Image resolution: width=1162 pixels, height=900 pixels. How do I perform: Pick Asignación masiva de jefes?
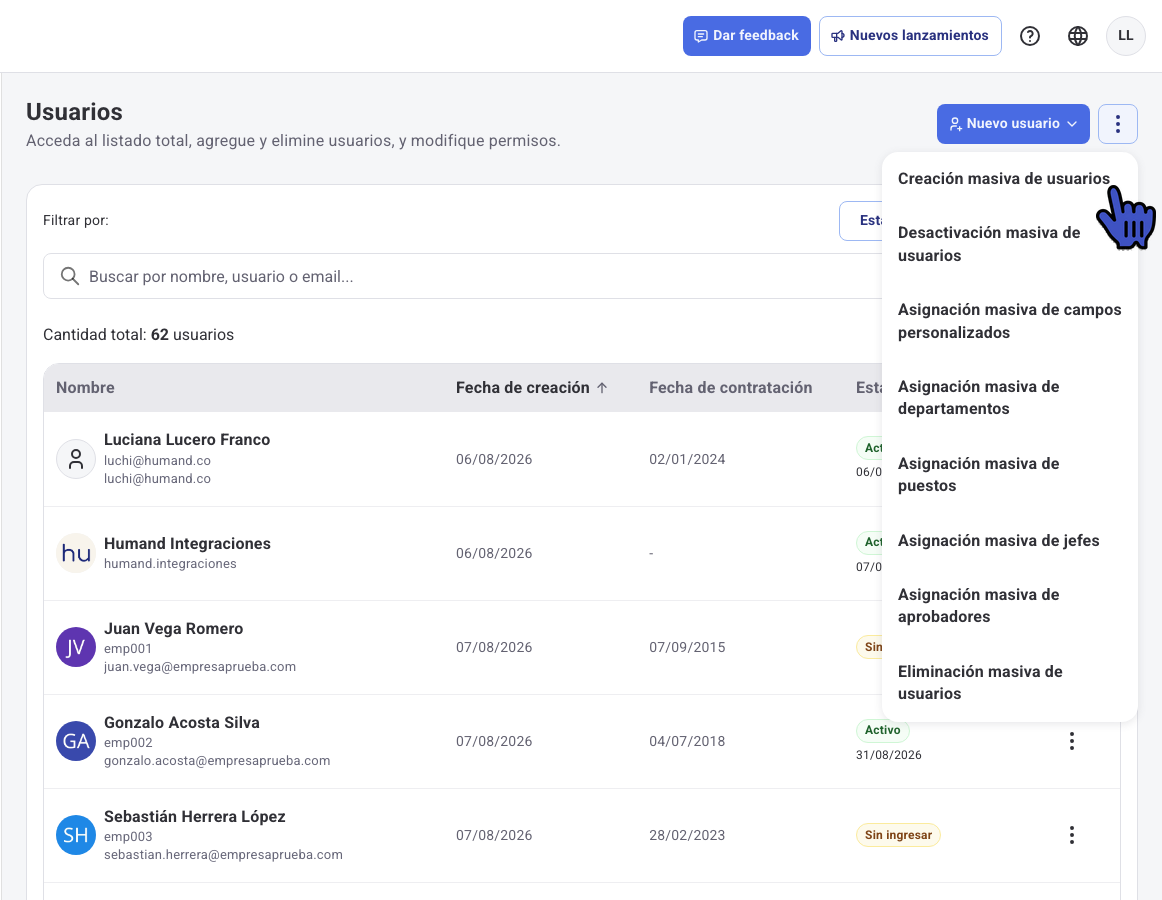(x=1010, y=540)
